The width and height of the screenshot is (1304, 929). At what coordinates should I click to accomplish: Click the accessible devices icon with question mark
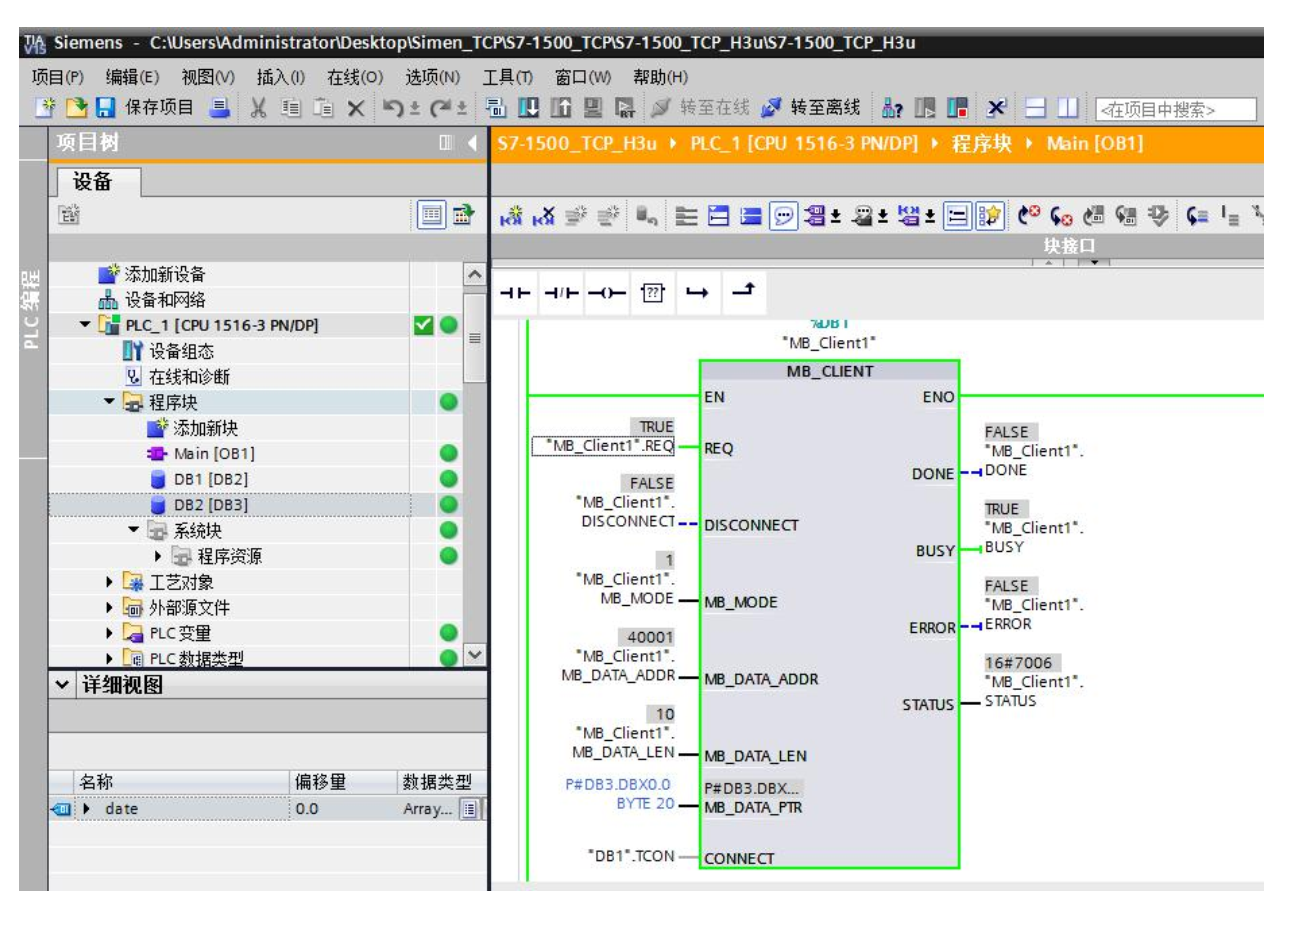(x=891, y=107)
